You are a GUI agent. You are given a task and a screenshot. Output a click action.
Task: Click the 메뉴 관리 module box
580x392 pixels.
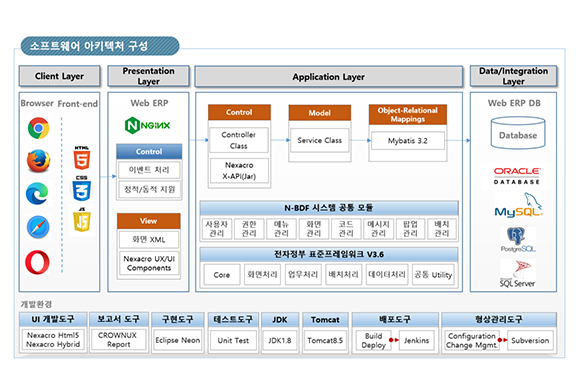pyautogui.click(x=281, y=229)
